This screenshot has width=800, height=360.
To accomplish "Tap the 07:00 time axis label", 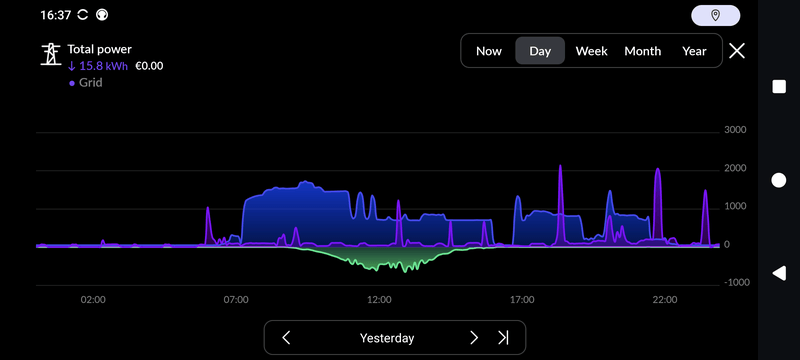I will 236,300.
